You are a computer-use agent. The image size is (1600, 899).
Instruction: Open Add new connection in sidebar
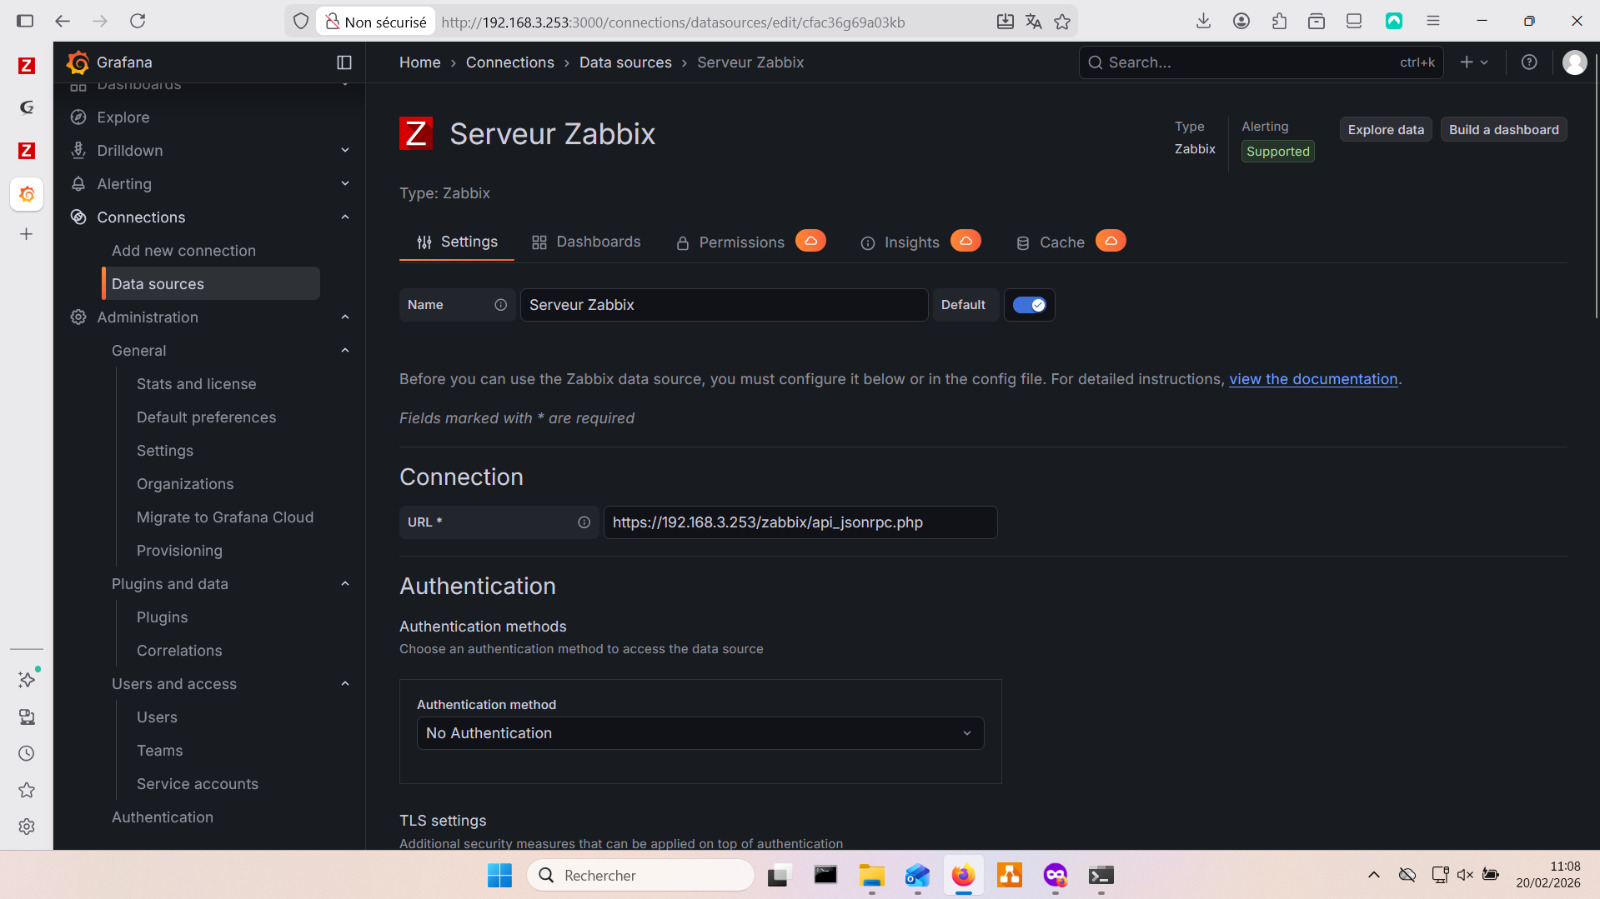pyautogui.click(x=184, y=251)
